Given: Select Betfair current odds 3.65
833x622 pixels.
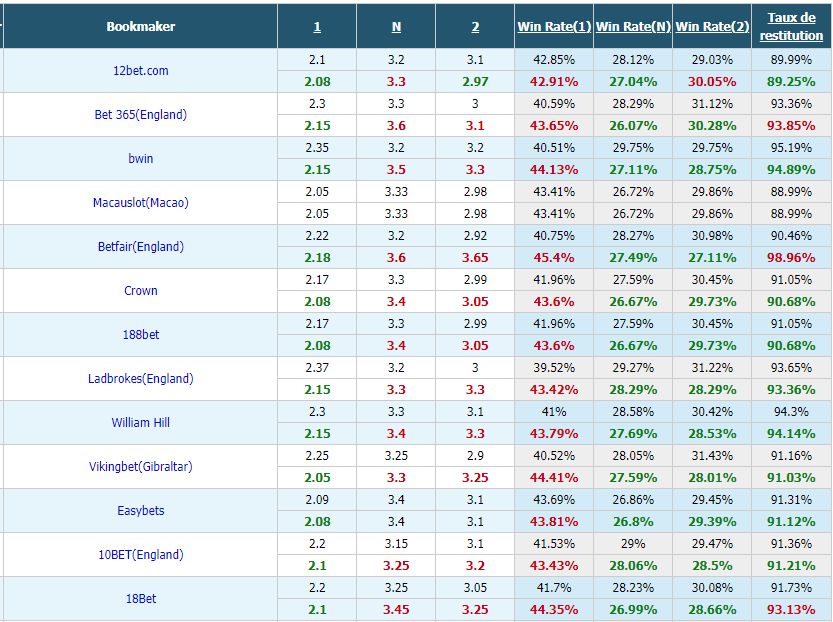Looking at the screenshot, I should point(475,258).
